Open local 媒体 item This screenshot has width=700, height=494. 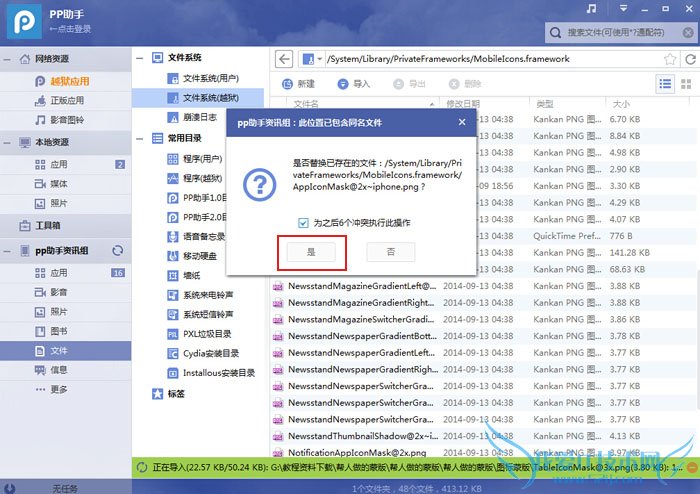(x=66, y=184)
